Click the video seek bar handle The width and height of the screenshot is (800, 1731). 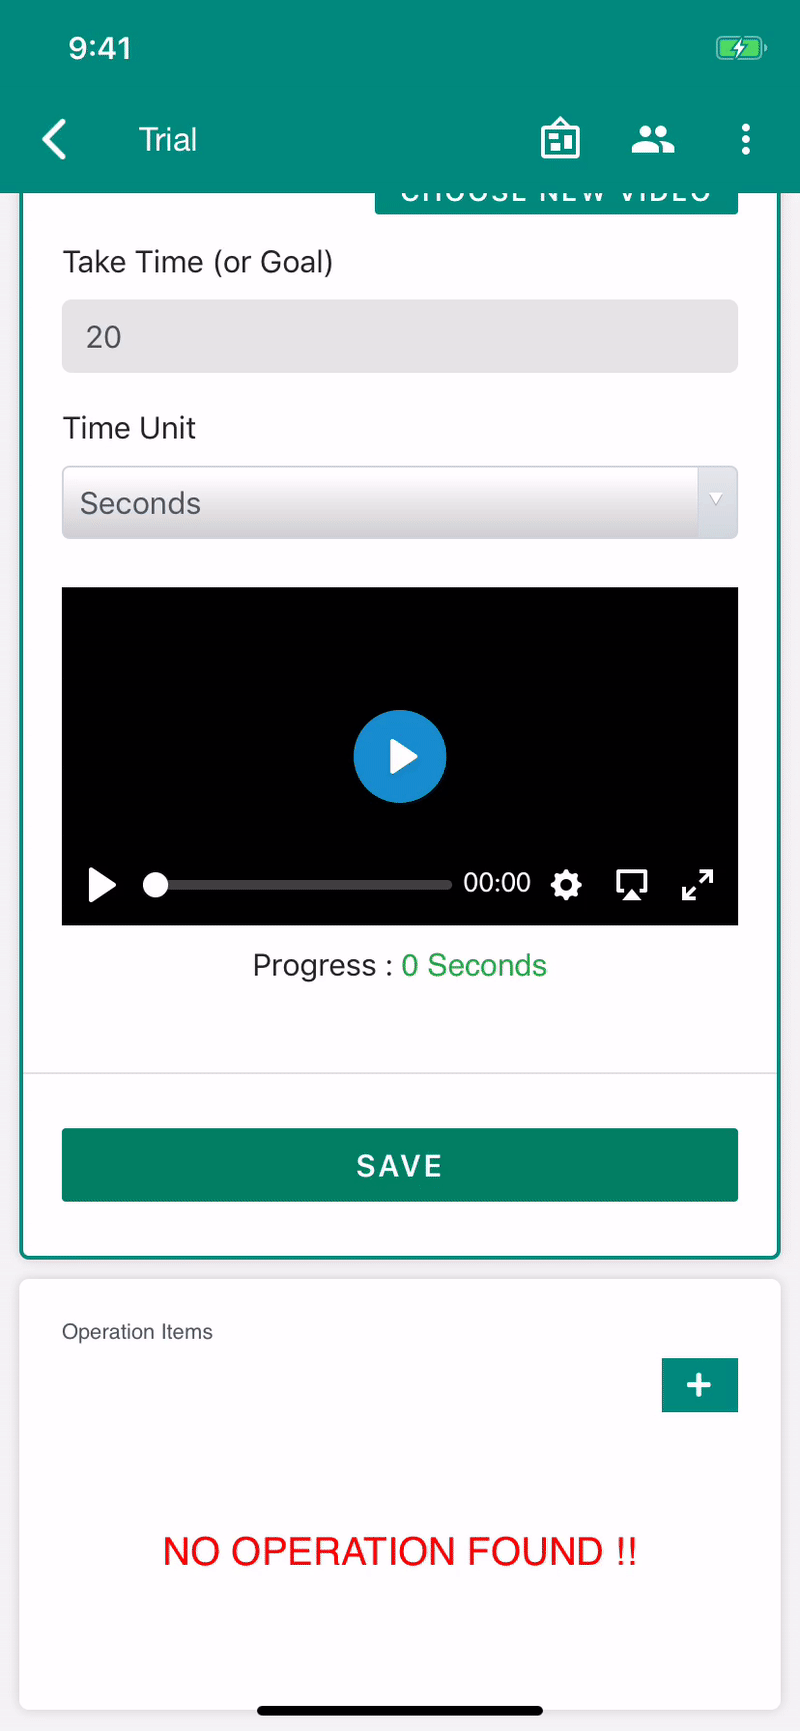[155, 884]
